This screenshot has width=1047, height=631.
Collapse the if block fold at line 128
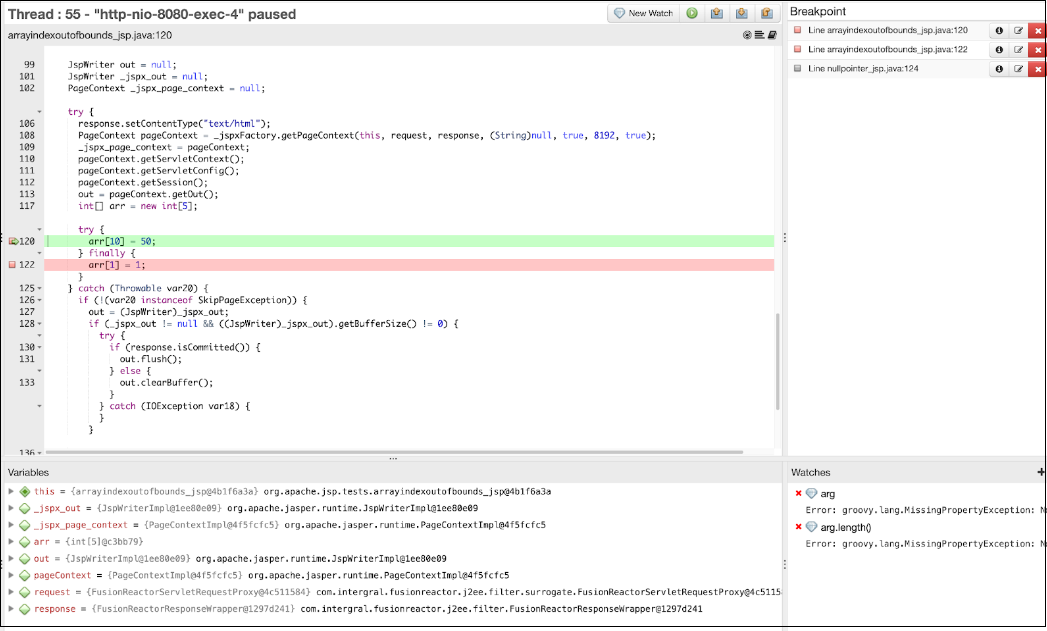pyautogui.click(x=39, y=324)
